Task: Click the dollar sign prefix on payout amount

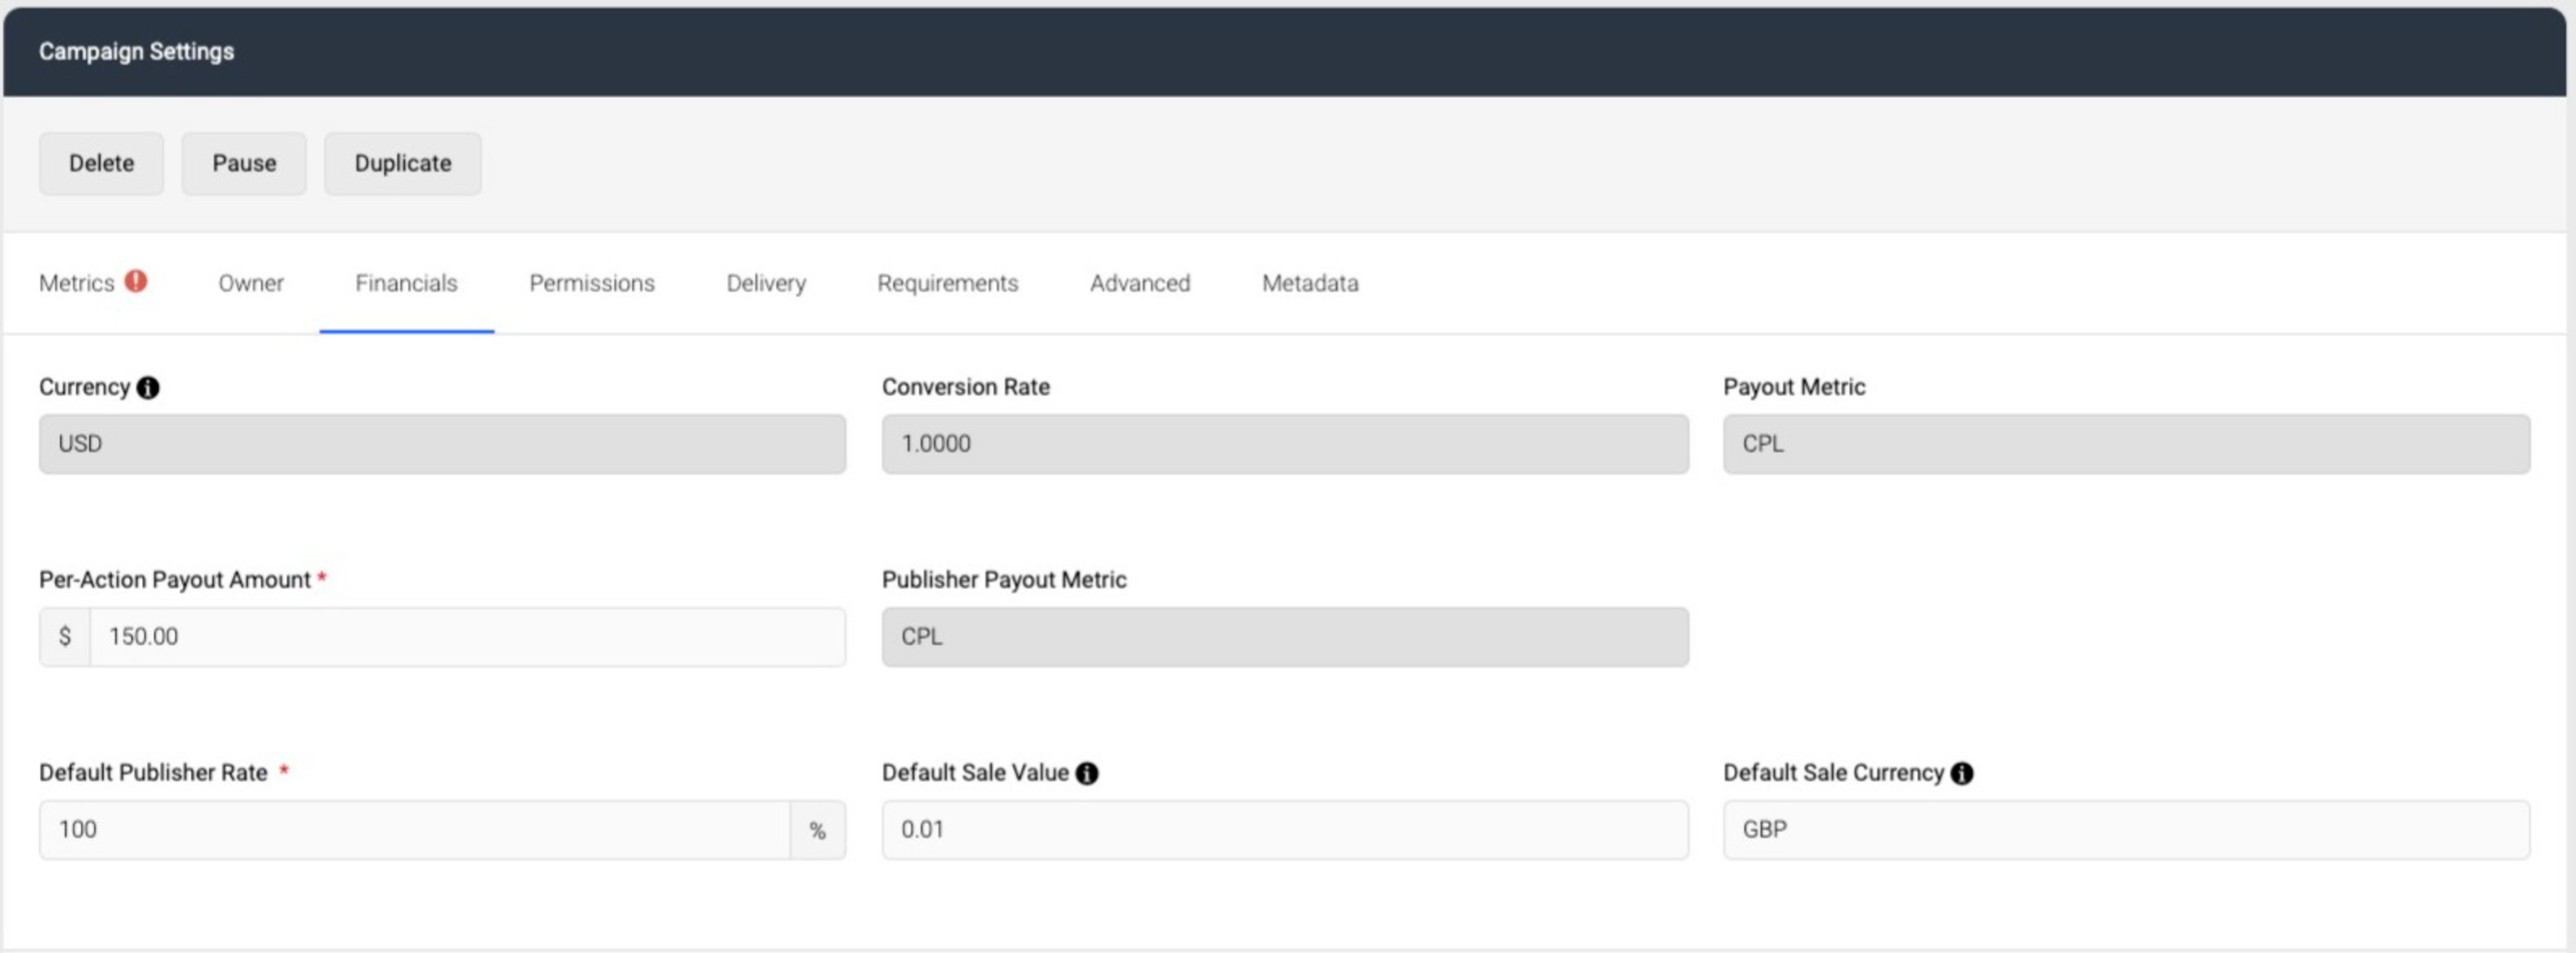Action: click(x=65, y=637)
